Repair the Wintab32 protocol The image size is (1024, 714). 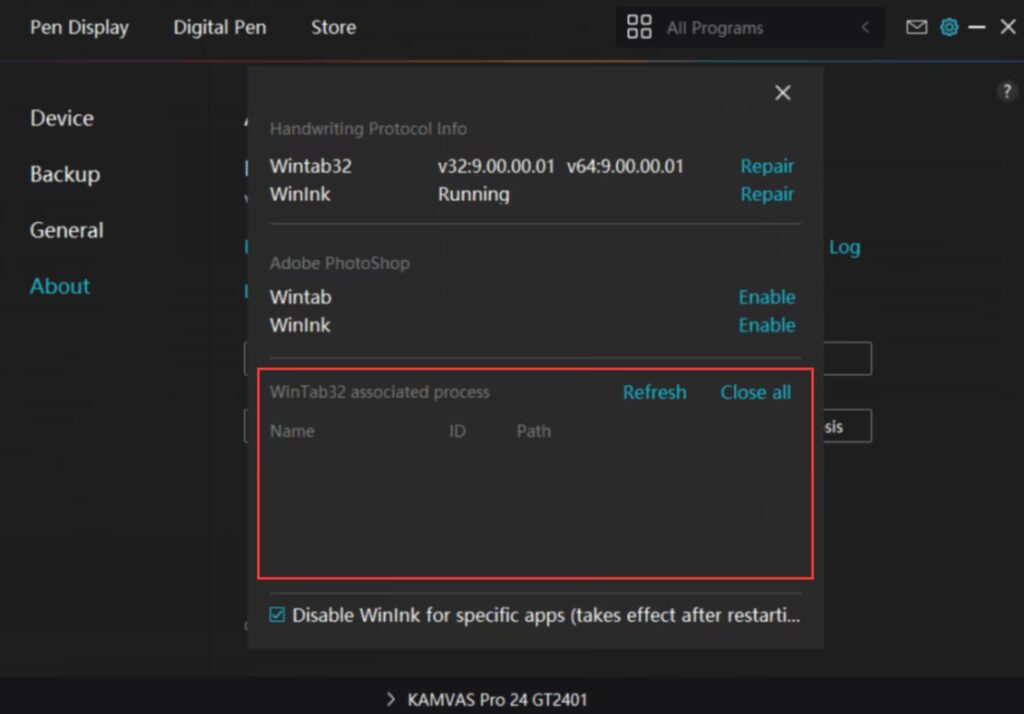[x=767, y=166]
